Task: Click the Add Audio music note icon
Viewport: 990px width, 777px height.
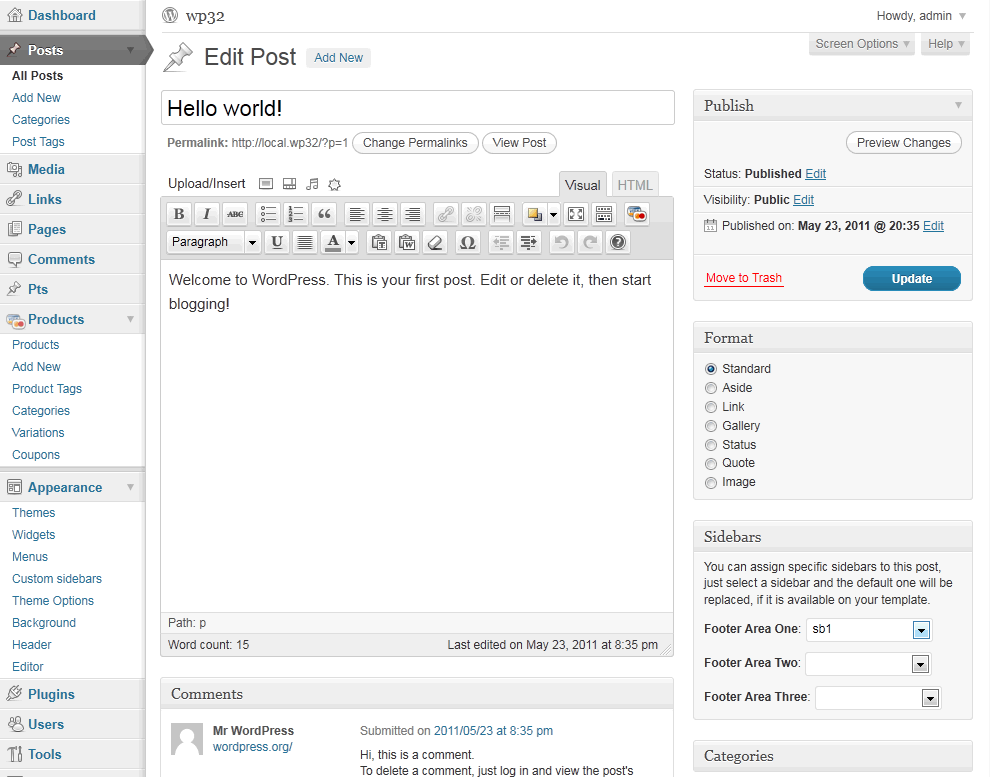Action: pos(312,184)
